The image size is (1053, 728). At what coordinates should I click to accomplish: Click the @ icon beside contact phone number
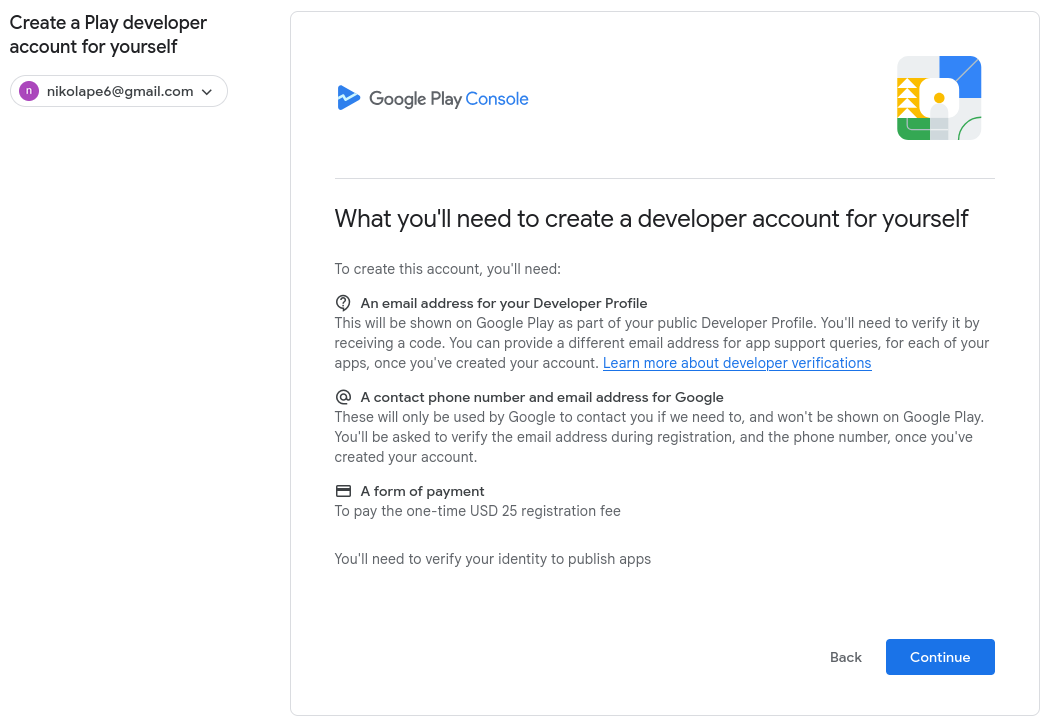[x=343, y=397]
